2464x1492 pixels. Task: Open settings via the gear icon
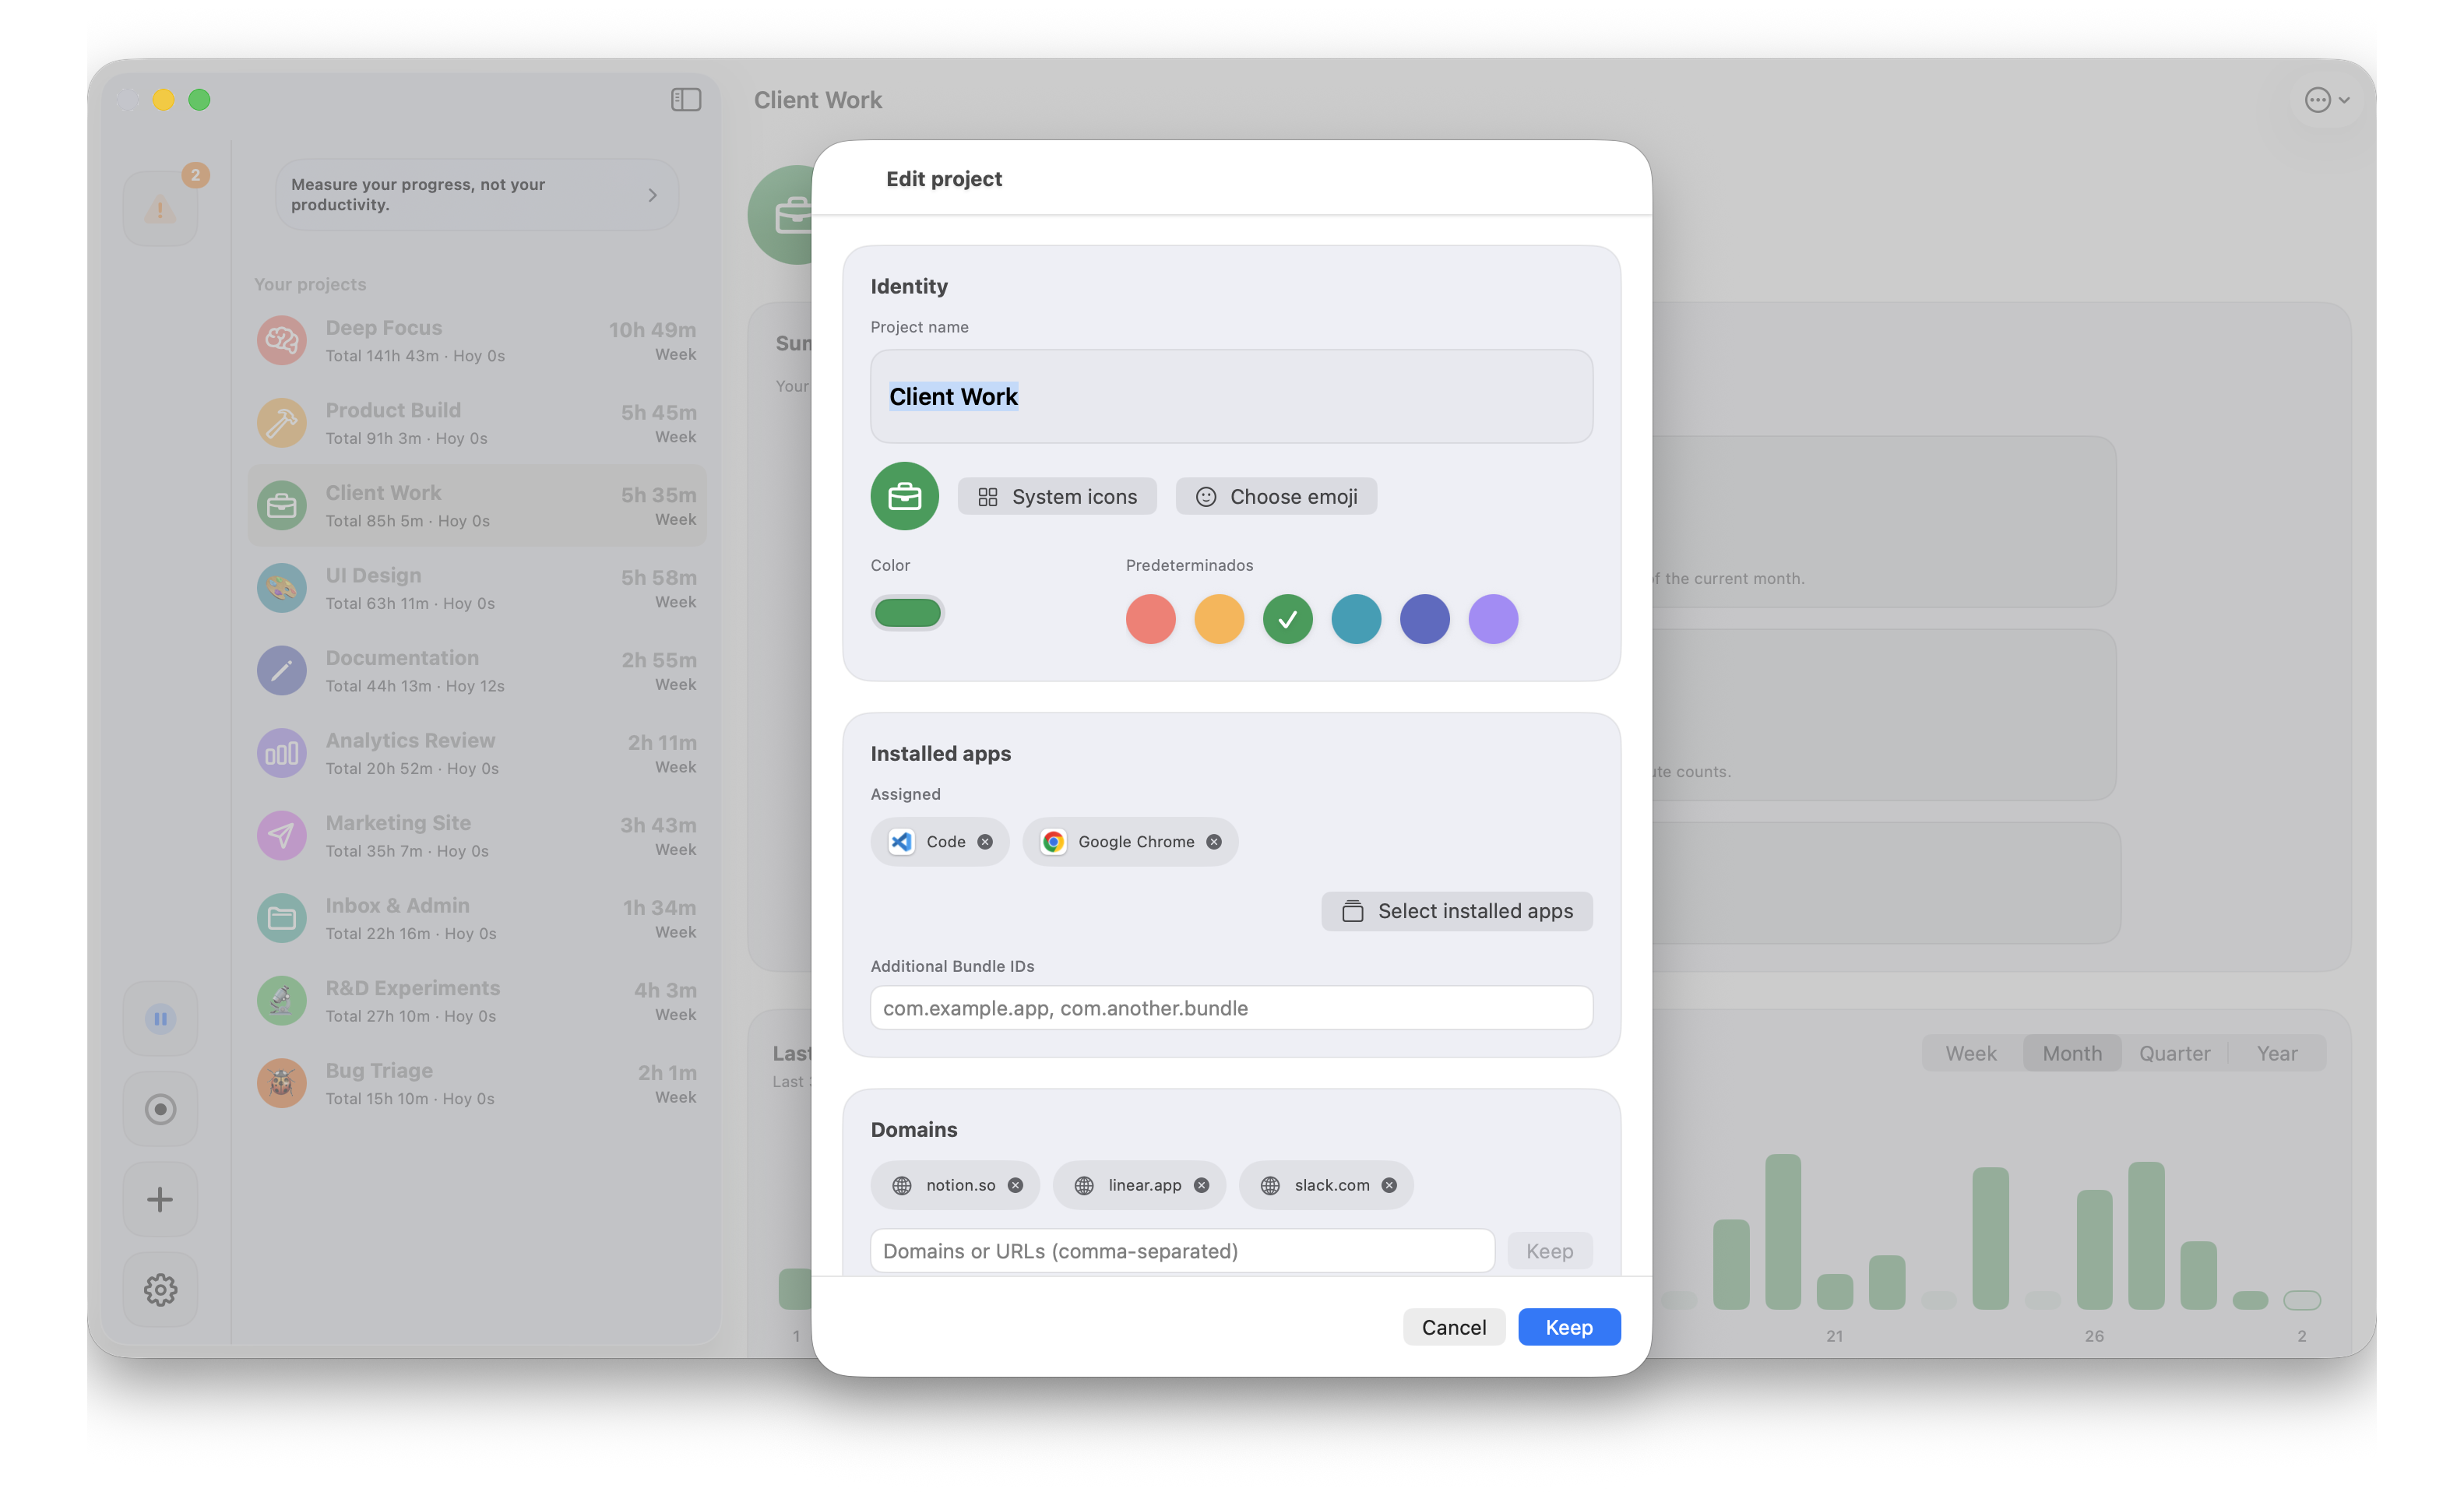[x=160, y=1289]
